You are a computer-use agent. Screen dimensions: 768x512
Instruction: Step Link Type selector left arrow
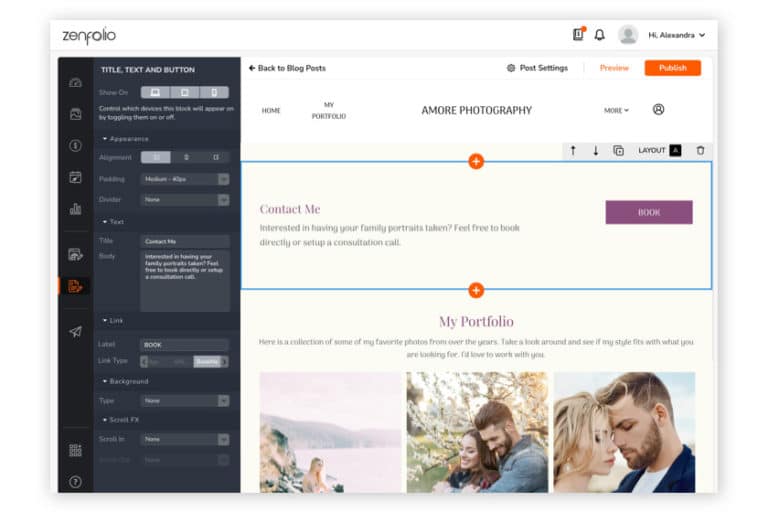point(144,362)
